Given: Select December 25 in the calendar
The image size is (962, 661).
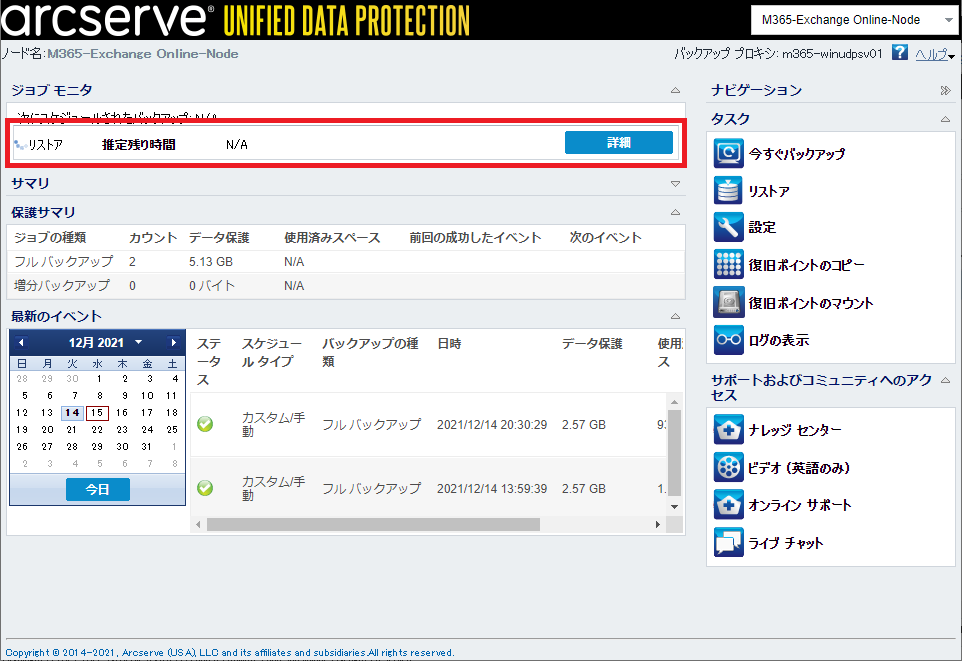Looking at the screenshot, I should 172,430.
